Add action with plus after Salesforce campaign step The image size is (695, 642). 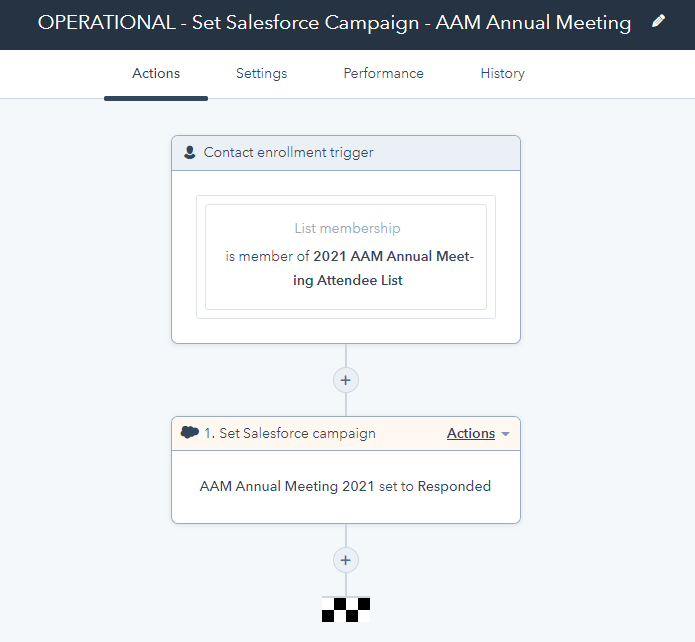pyautogui.click(x=346, y=560)
